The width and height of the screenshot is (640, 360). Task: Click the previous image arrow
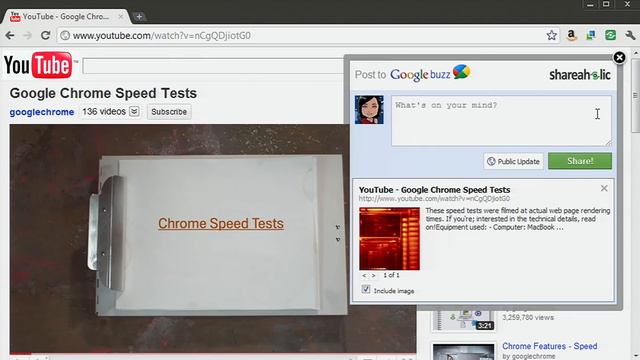tap(364, 276)
